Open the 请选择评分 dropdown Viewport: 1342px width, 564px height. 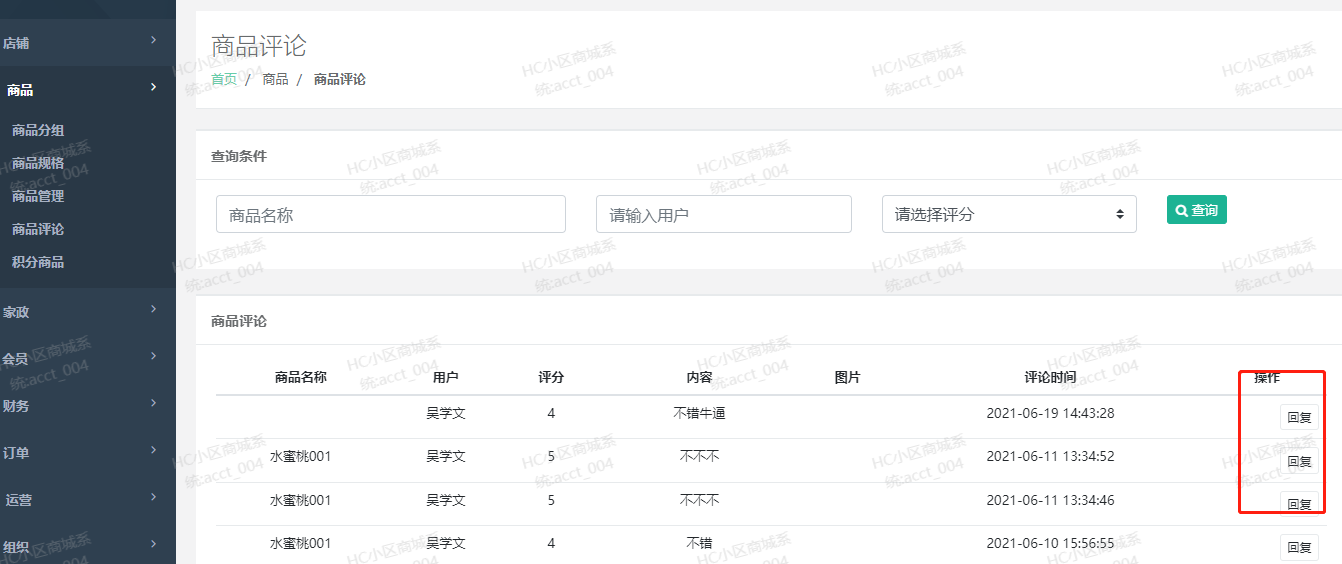click(1009, 214)
